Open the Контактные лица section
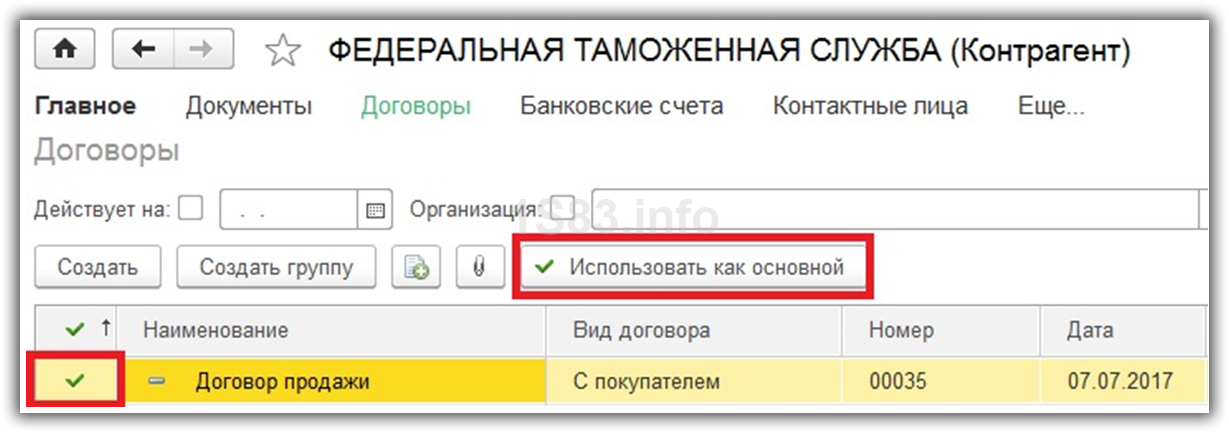1229x433 pixels. click(x=870, y=106)
